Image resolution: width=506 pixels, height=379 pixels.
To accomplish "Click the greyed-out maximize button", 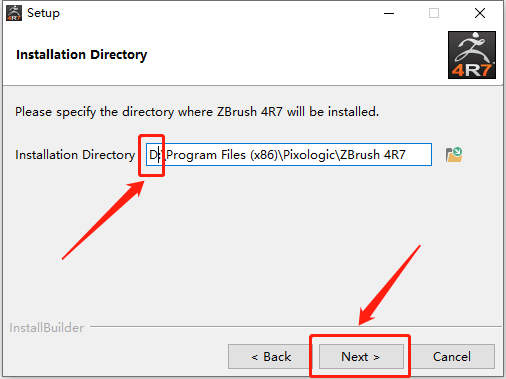I will coord(434,13).
